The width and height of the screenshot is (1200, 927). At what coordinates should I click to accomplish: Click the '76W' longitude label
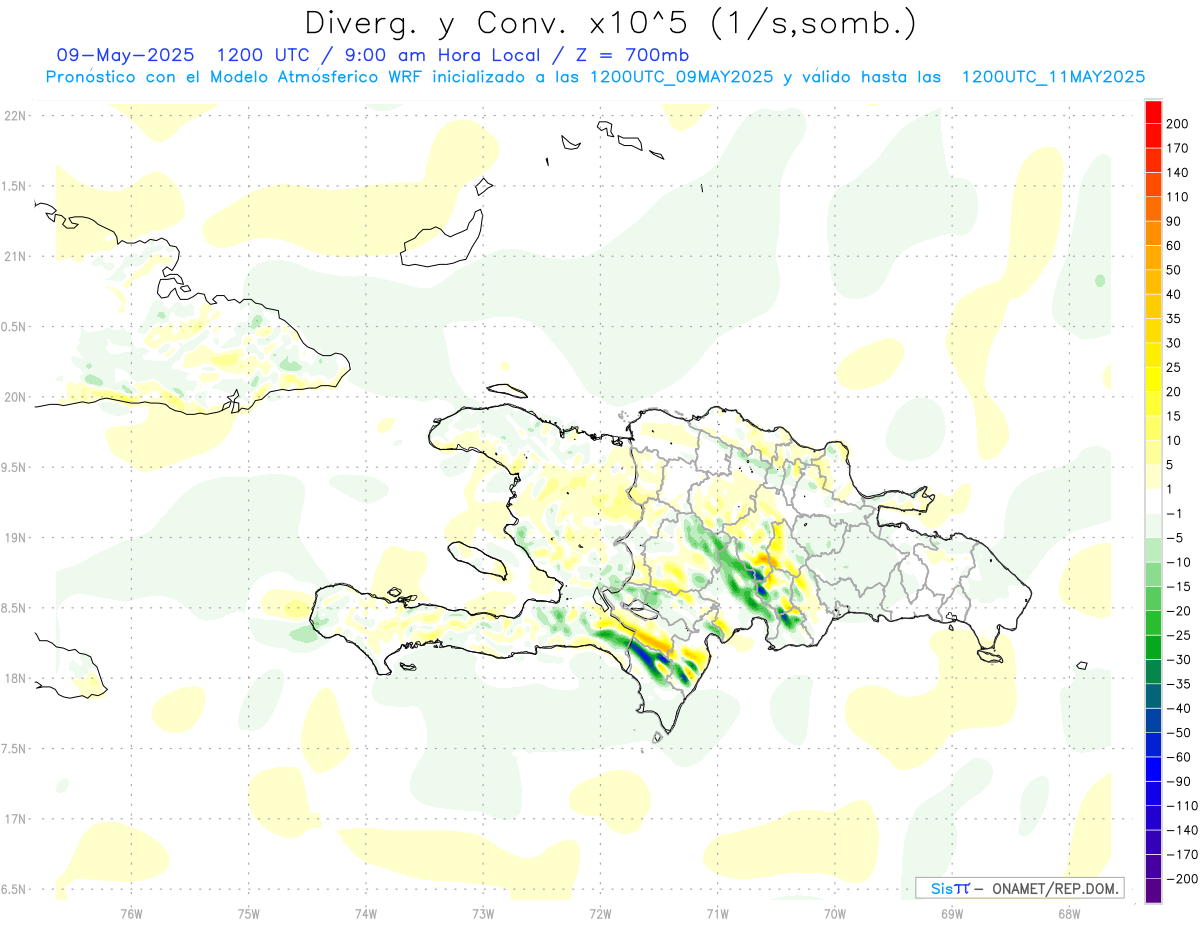click(132, 914)
